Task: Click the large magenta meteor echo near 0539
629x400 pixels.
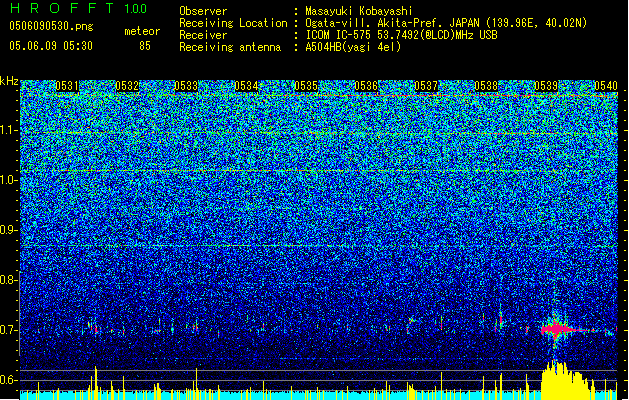Action: pos(557,329)
